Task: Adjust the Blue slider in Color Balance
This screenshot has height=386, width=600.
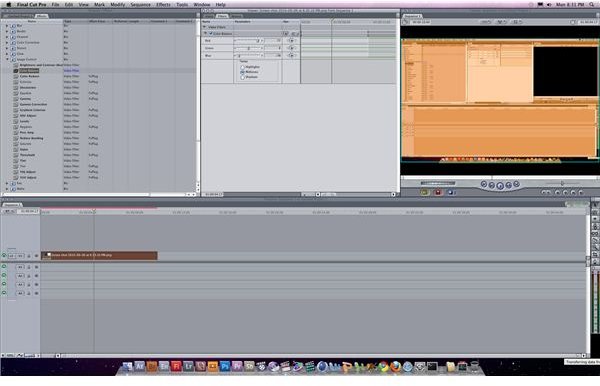Action: point(248,55)
